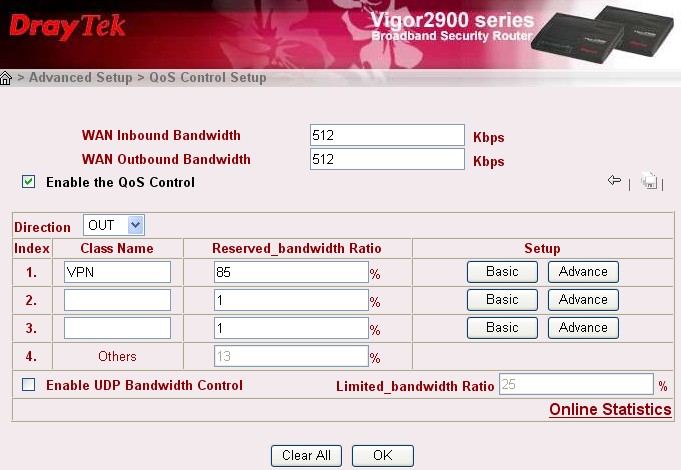This screenshot has width=681, height=470.
Task: Click class name field for index 2
Action: pos(117,300)
